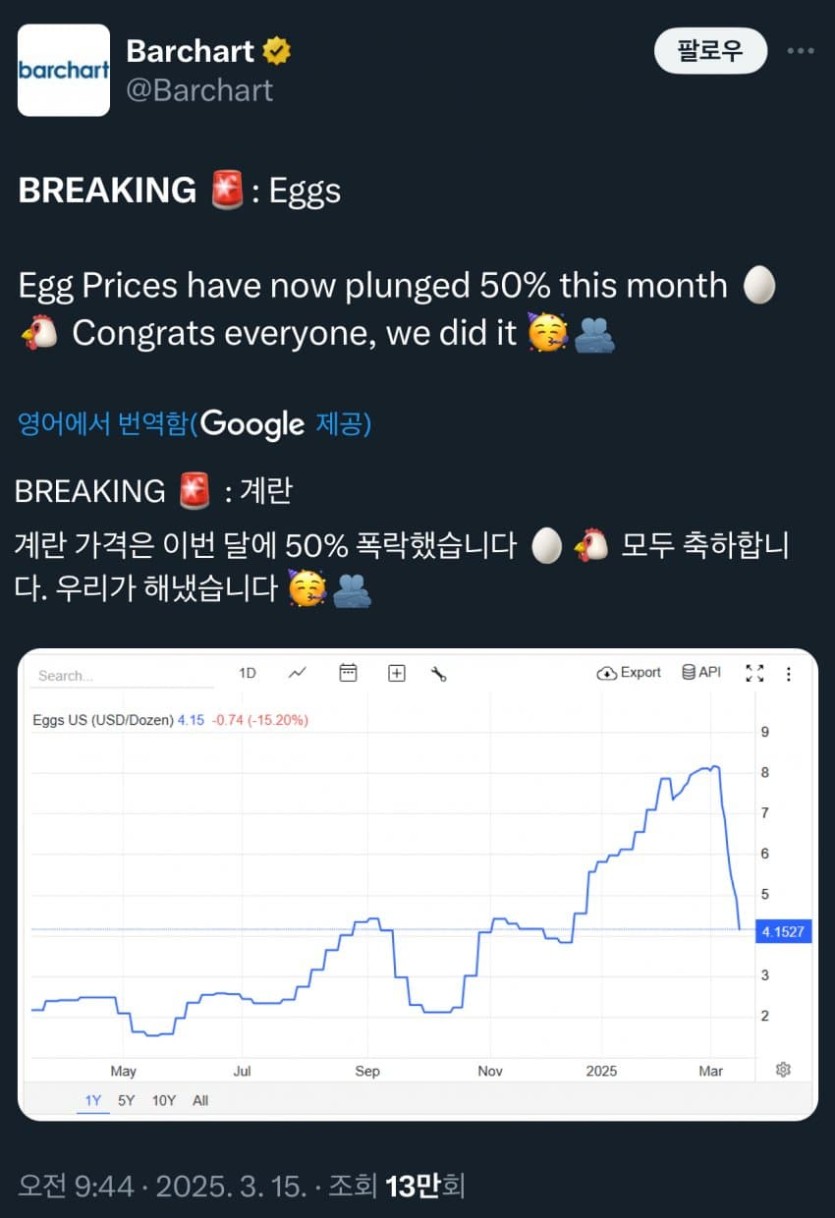
Task: Click the plus compare icon
Action: 397,673
